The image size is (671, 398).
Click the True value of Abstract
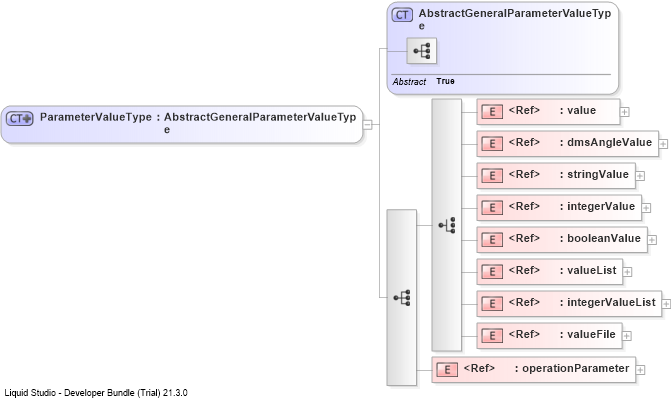pyautogui.click(x=445, y=81)
